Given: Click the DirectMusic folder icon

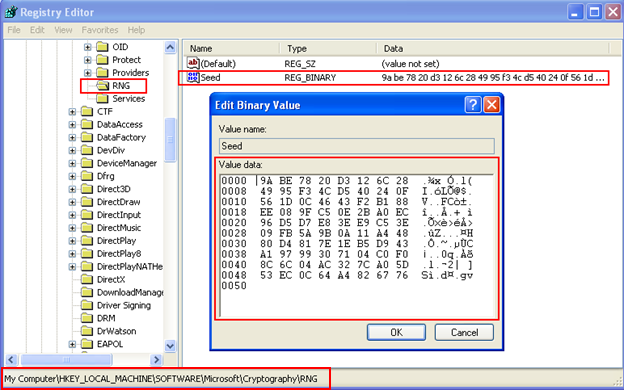Looking at the screenshot, I should point(87,228).
